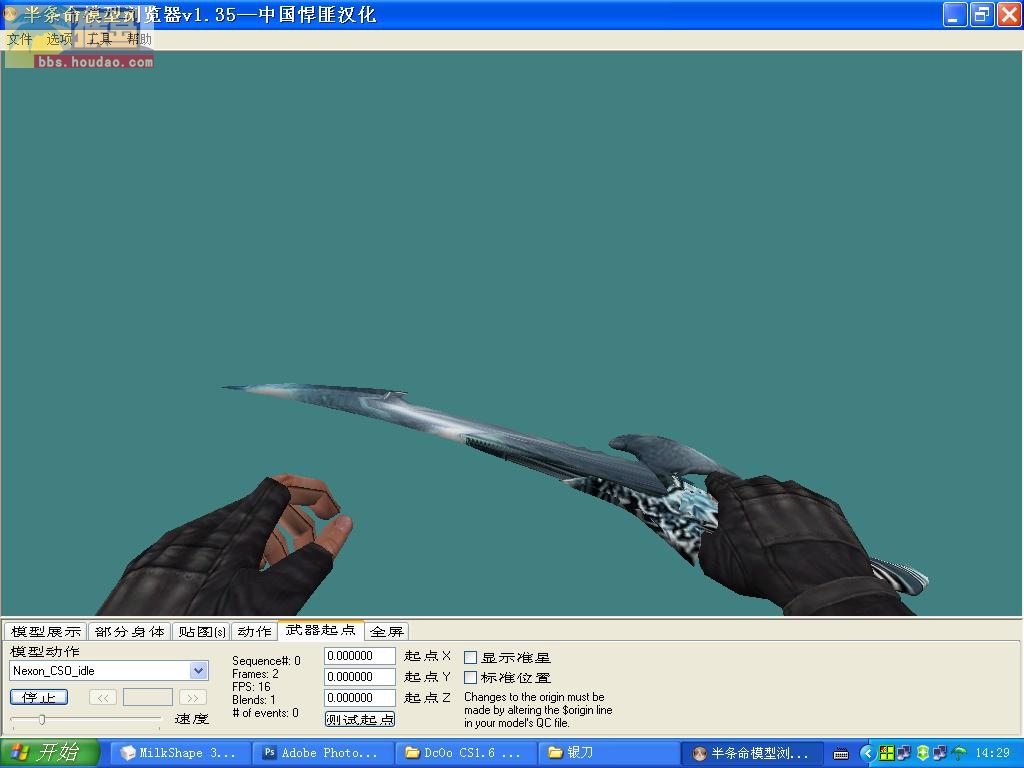
Task: Open the 银刀 folder taskbar item
Action: (607, 753)
